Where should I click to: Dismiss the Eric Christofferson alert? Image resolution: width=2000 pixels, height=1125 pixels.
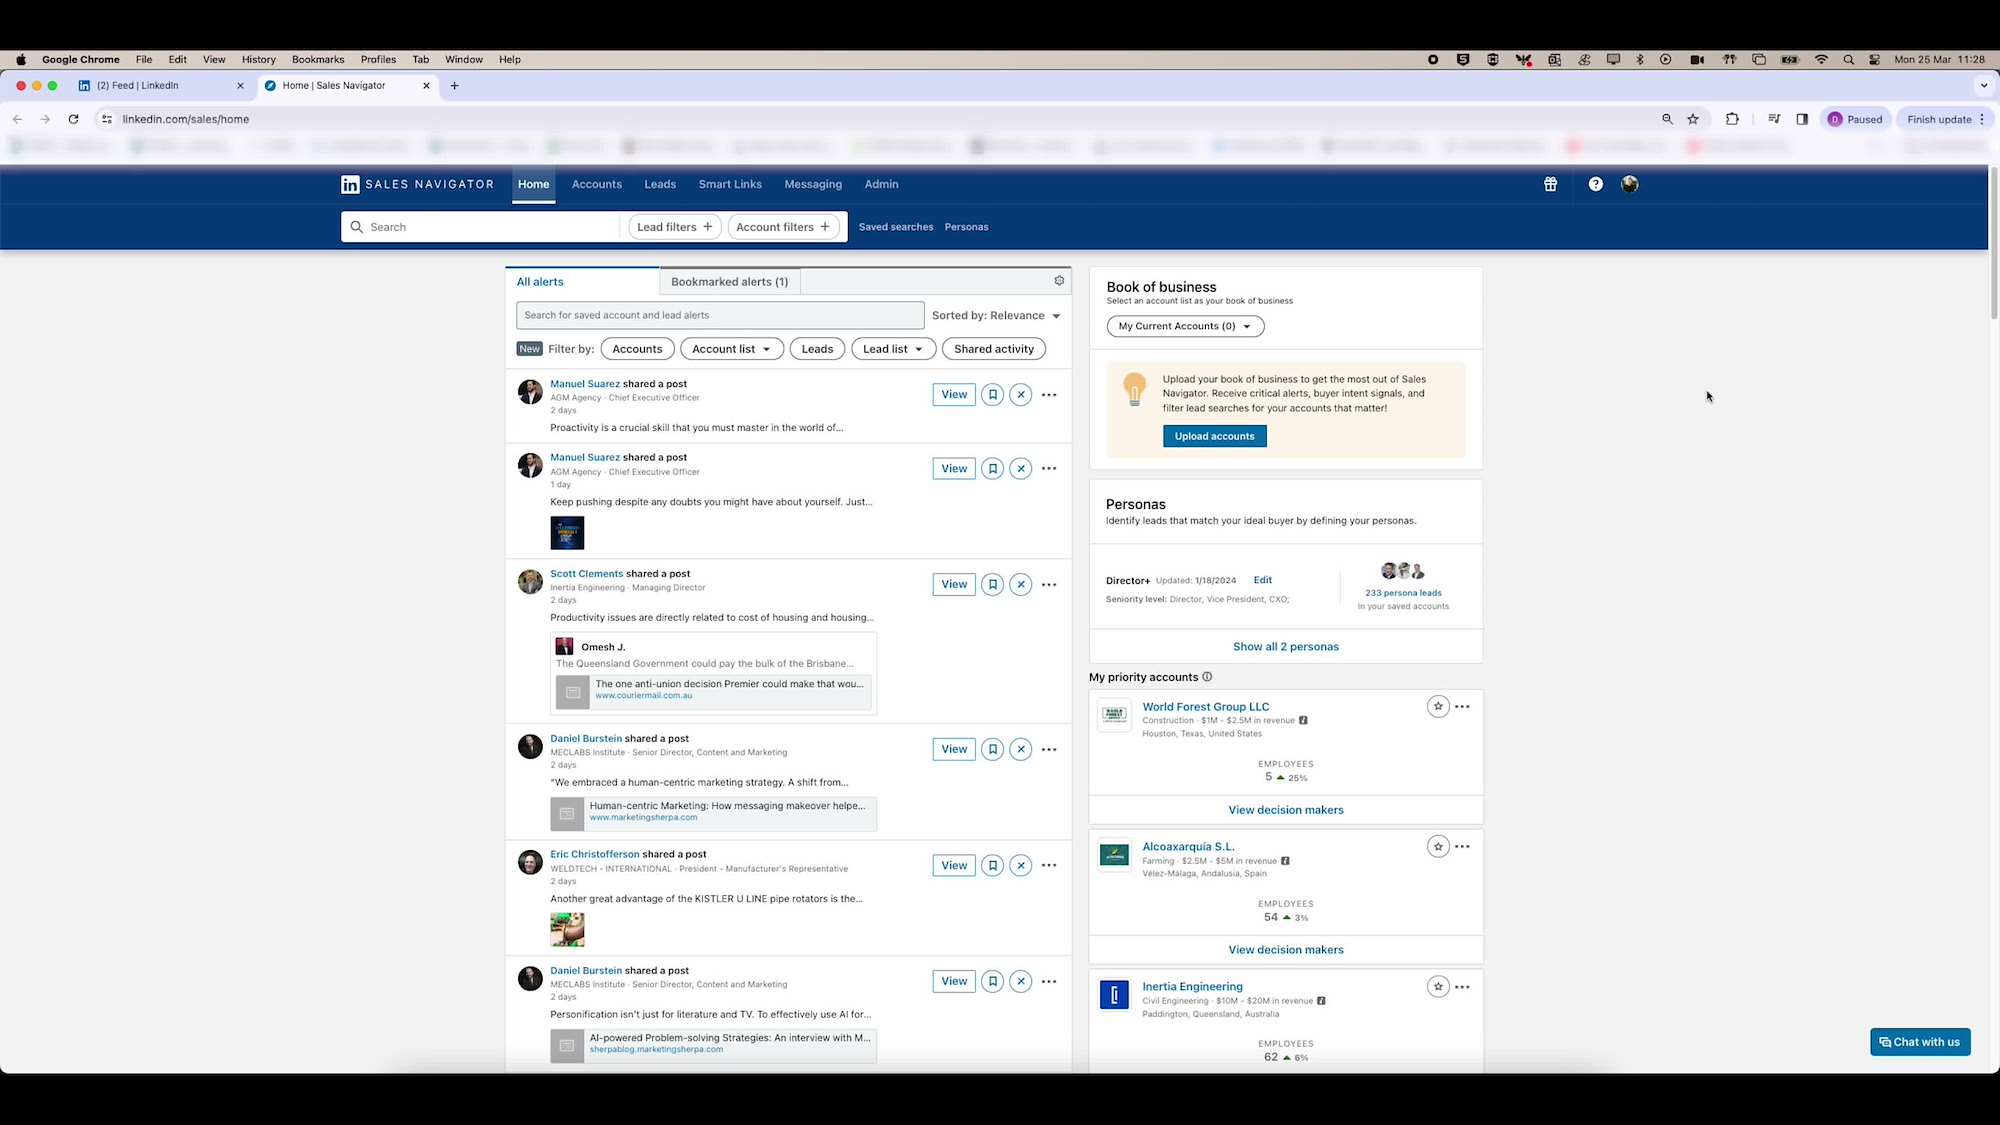click(x=1020, y=866)
